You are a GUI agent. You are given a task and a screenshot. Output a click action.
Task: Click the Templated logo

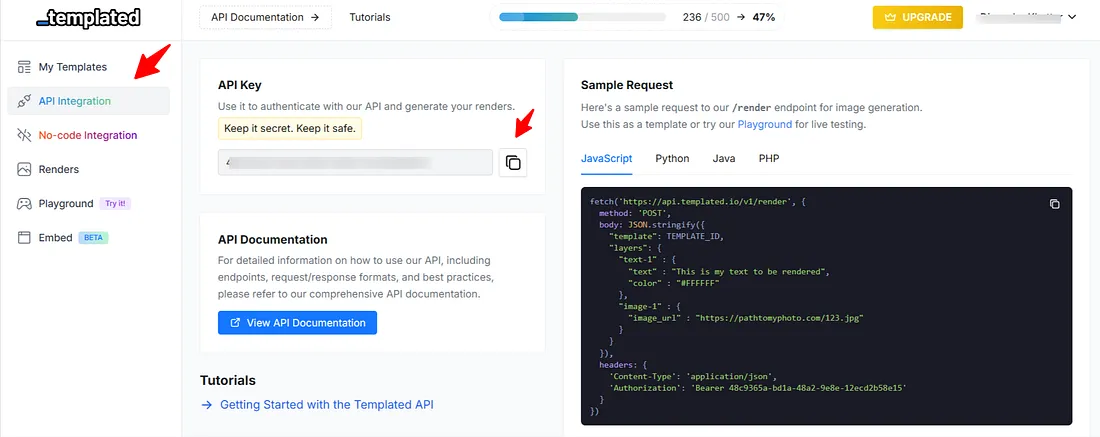88,18
